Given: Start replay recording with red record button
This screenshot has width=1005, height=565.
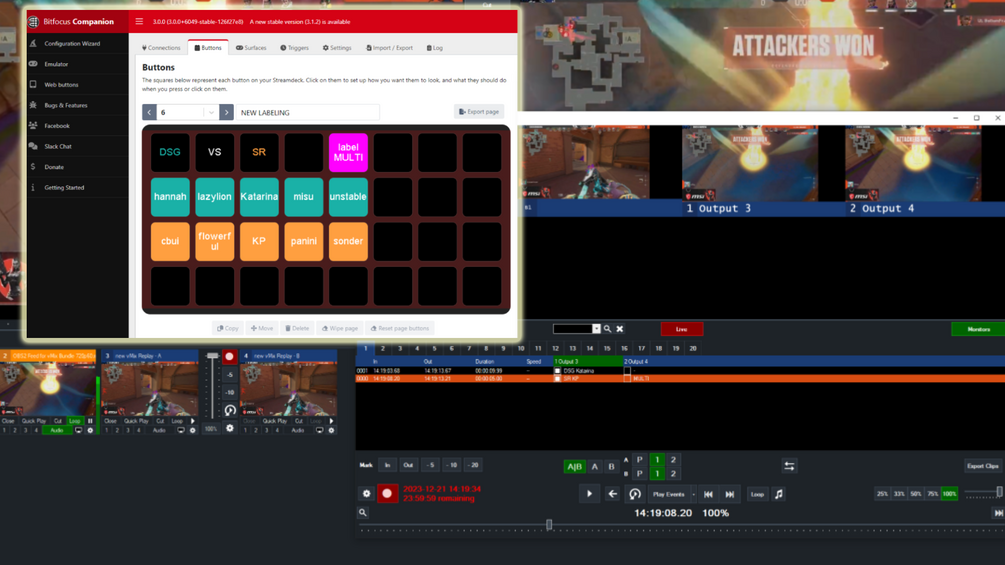Looking at the screenshot, I should click(387, 494).
